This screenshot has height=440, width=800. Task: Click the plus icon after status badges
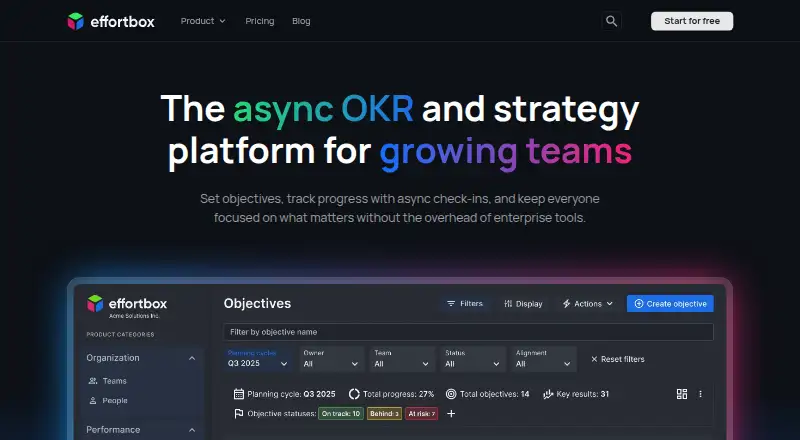tap(451, 413)
